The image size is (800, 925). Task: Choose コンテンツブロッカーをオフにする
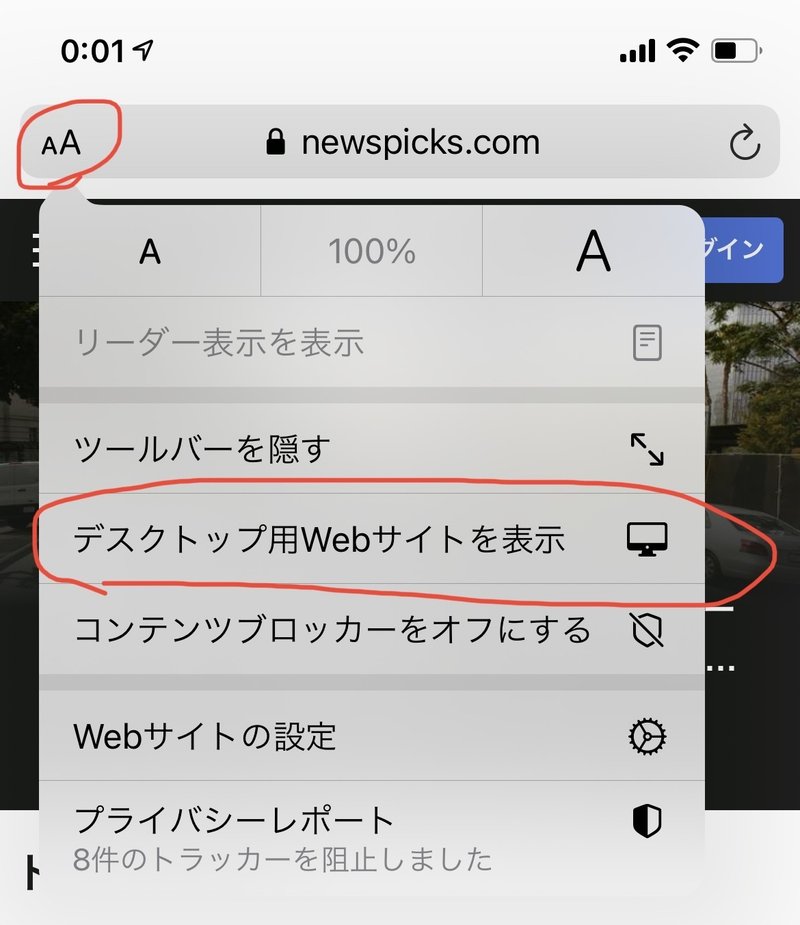(372, 629)
